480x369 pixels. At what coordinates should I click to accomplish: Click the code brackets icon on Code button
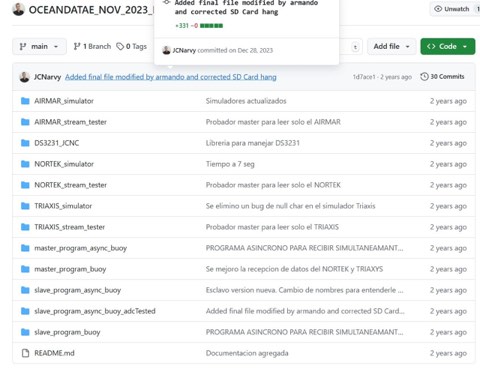point(431,46)
